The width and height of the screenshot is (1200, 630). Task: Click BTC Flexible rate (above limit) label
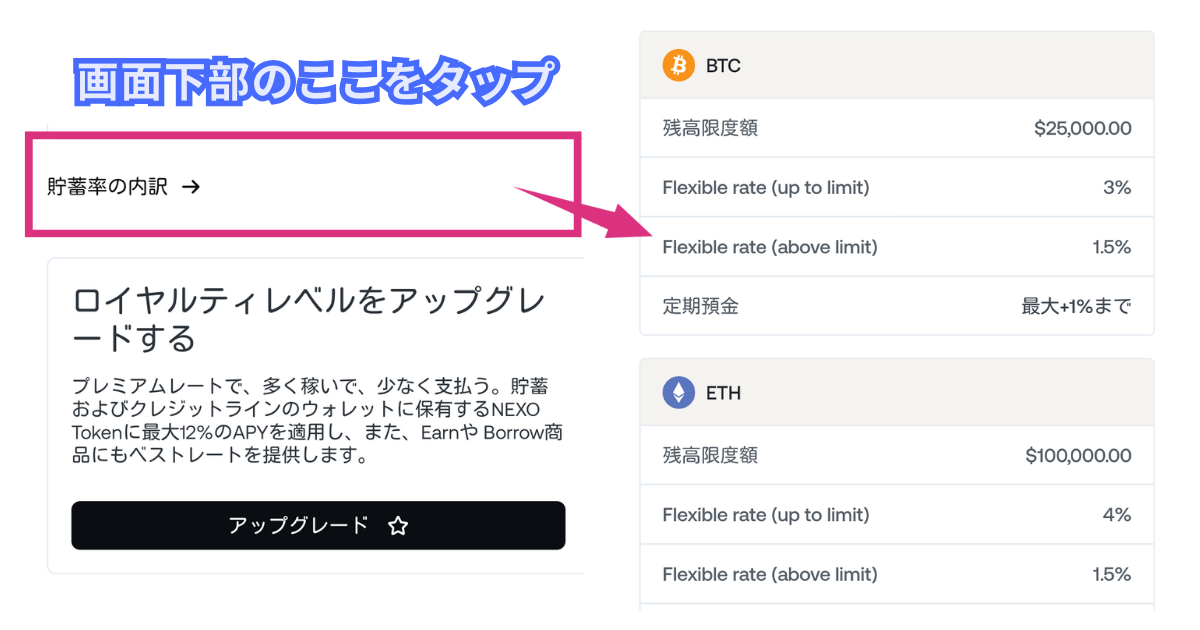[x=770, y=246]
